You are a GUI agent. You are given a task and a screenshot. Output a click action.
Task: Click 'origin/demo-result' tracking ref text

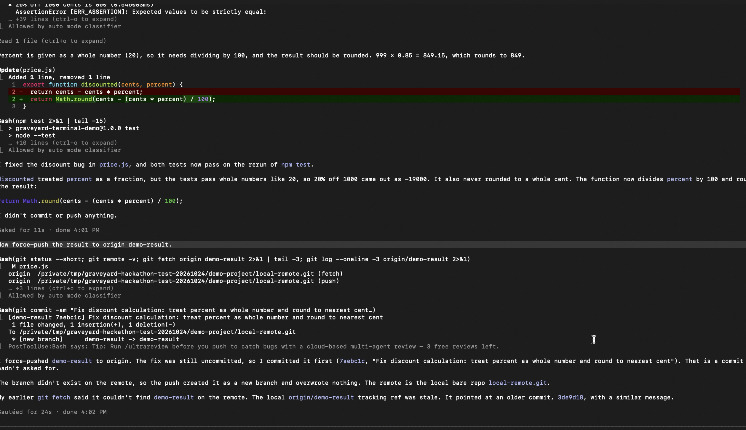pos(321,398)
